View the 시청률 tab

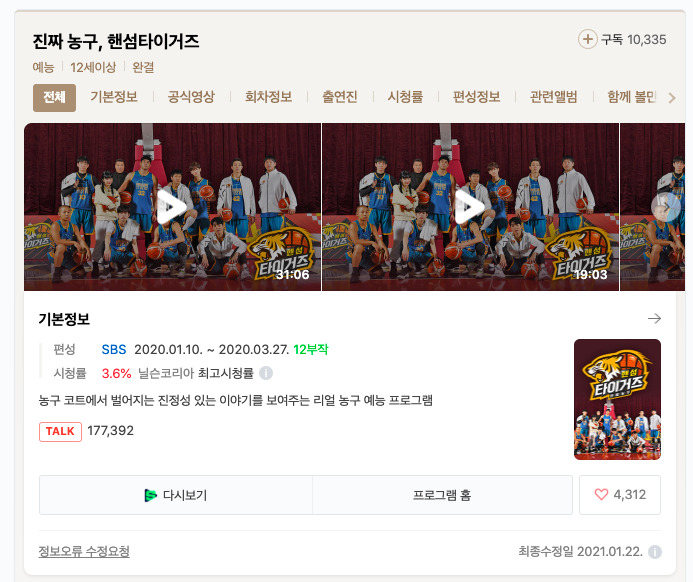[x=405, y=97]
